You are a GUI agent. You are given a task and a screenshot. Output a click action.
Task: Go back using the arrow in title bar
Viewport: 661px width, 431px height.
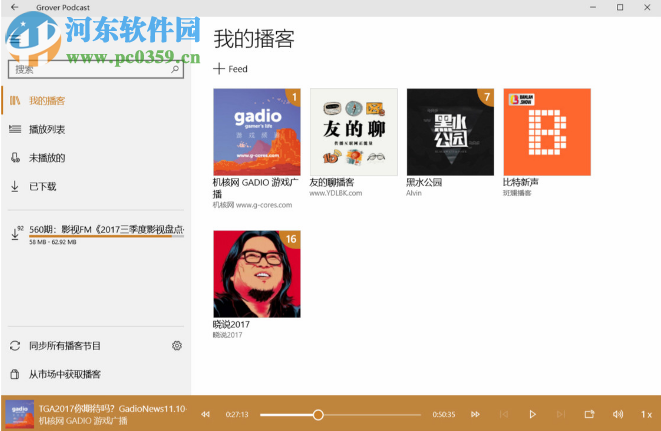14,7
